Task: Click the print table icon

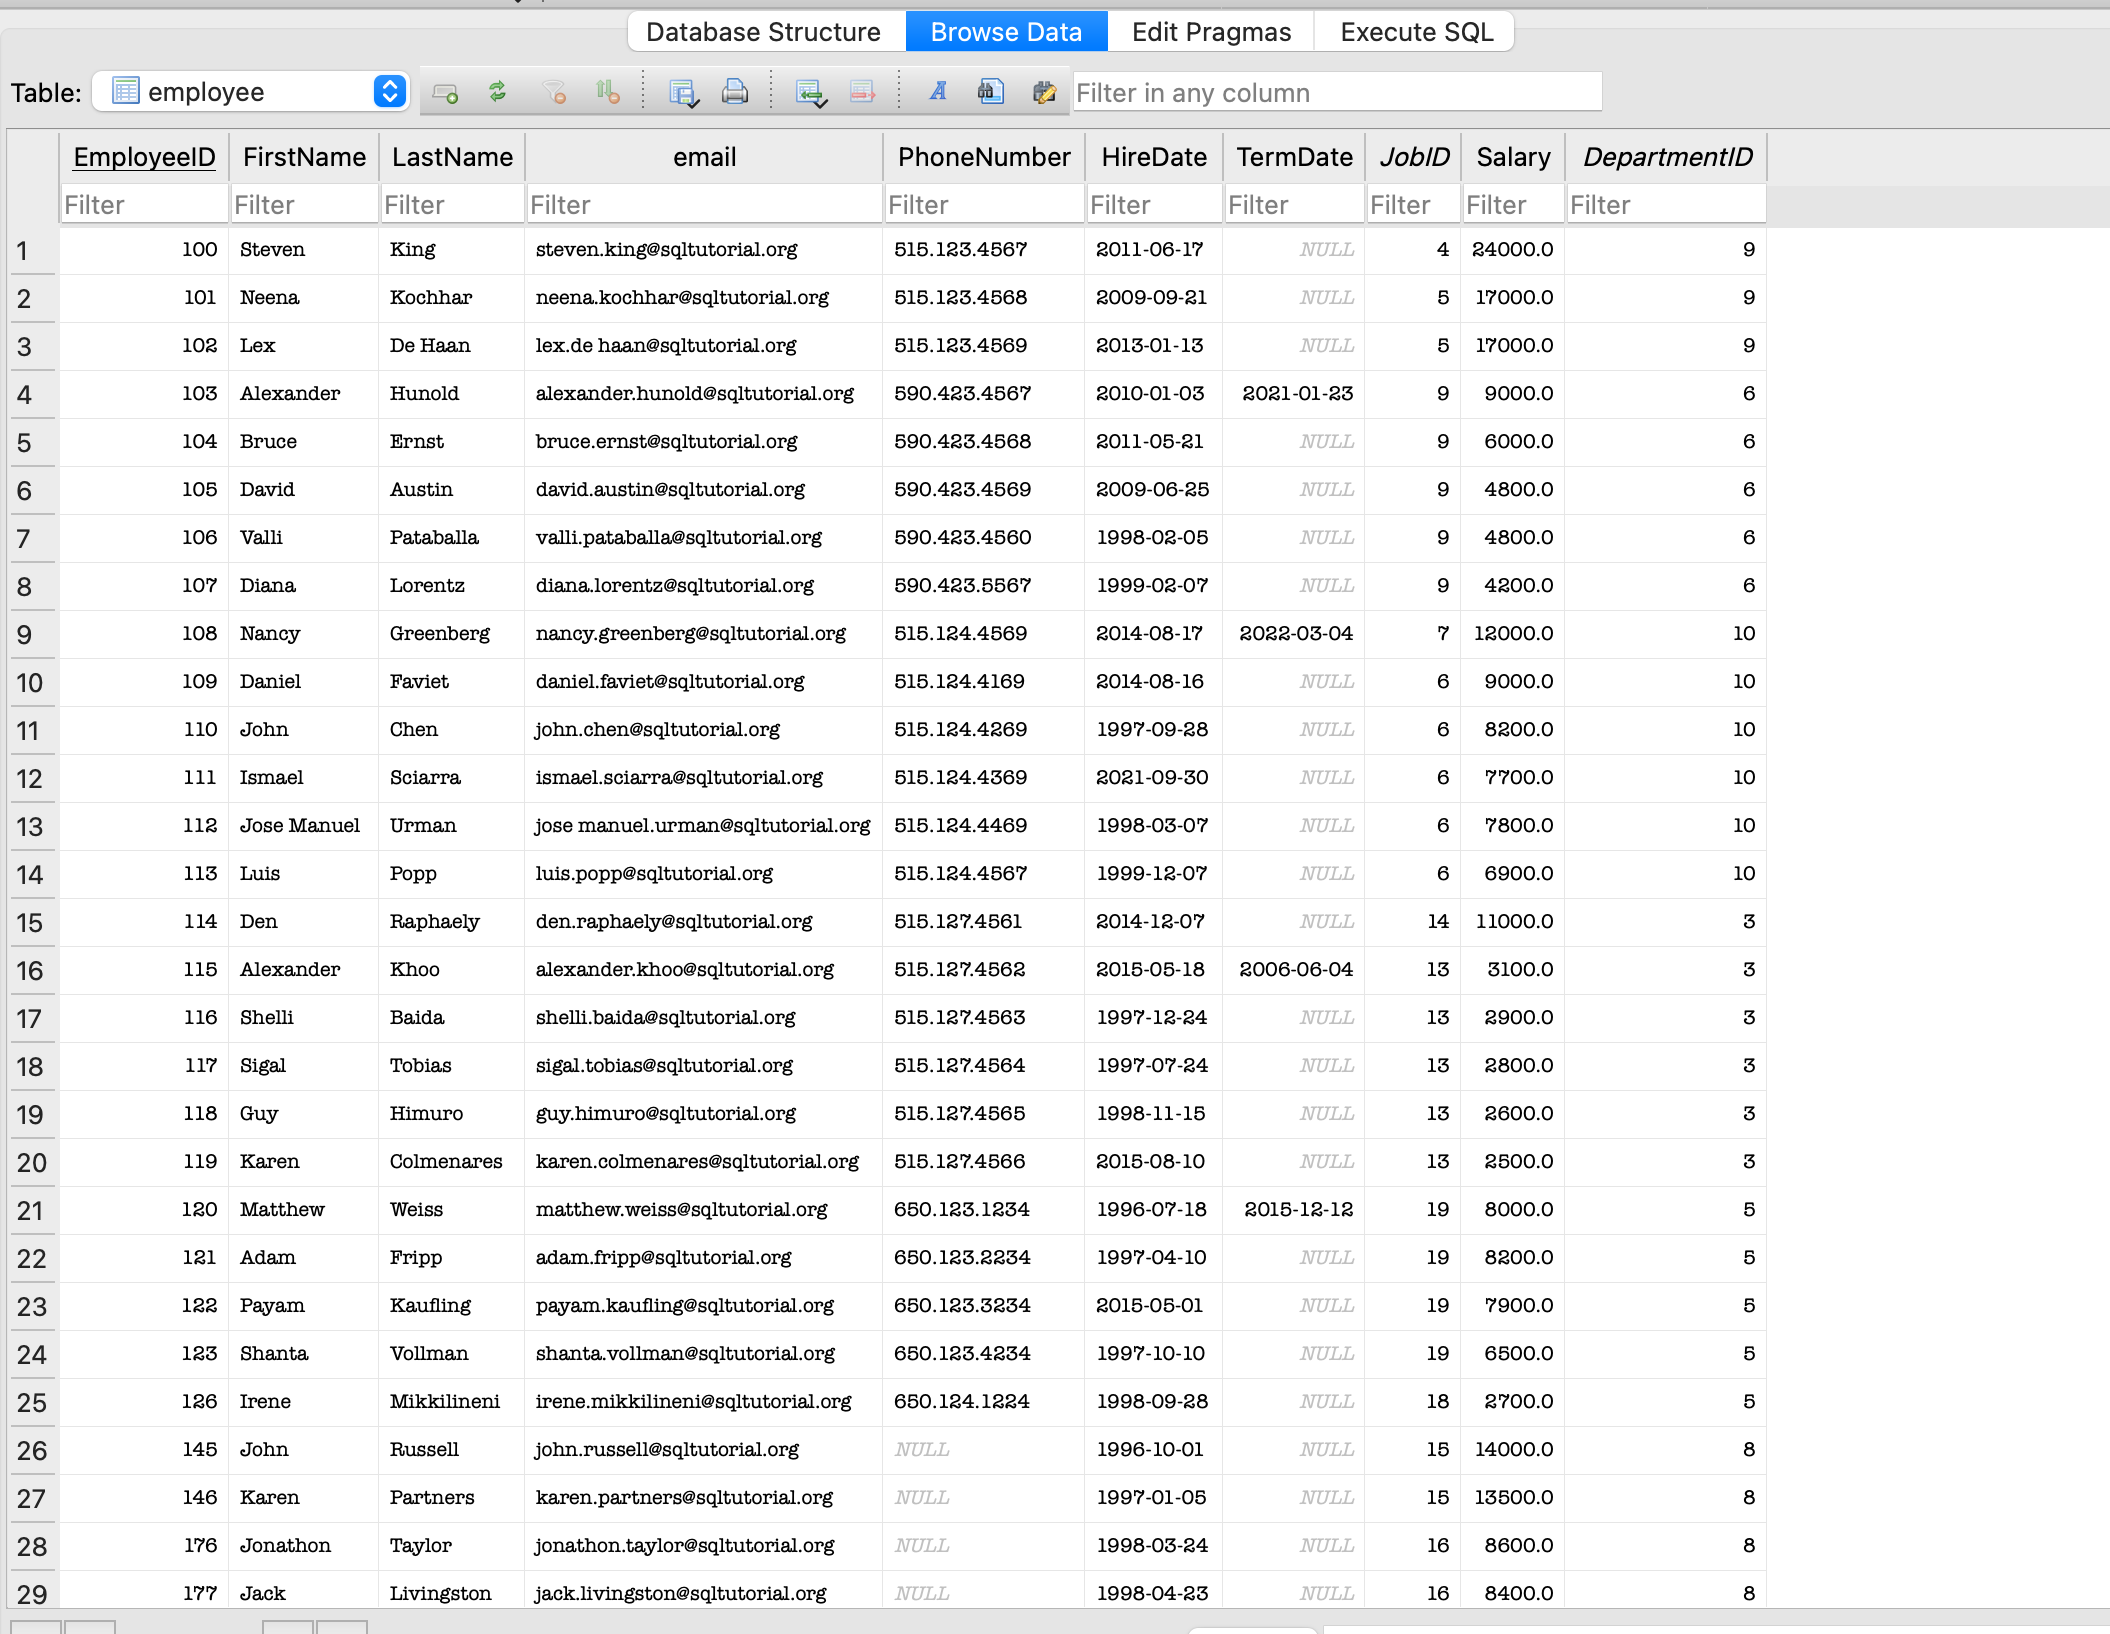Action: 735,92
